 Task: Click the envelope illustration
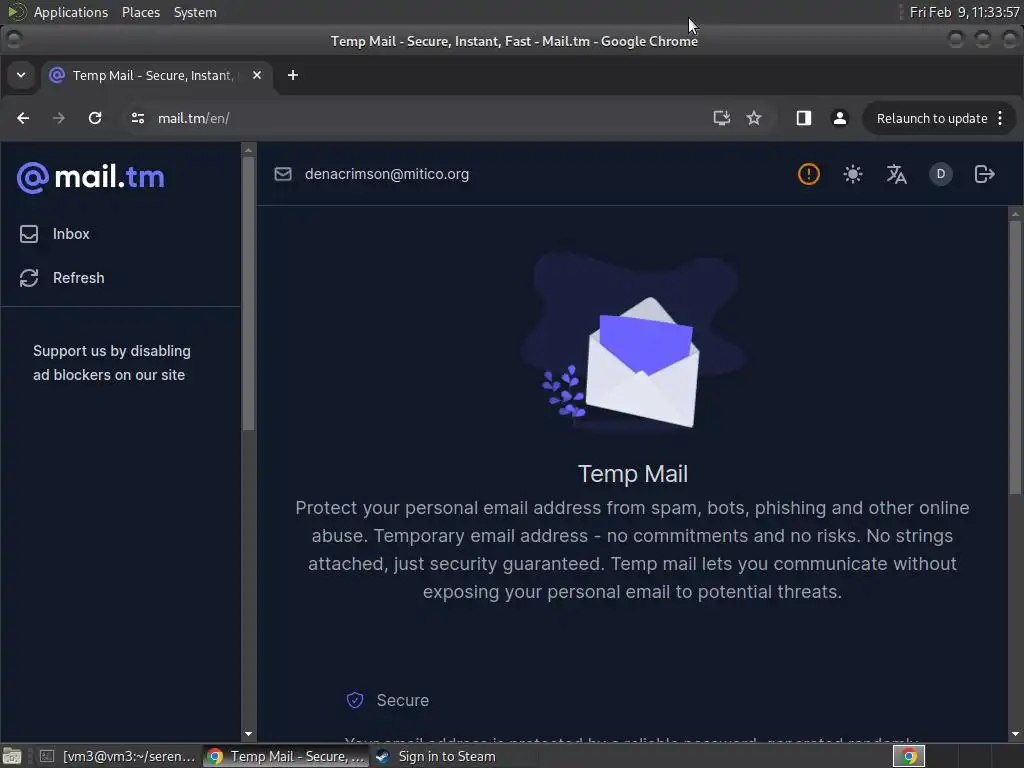pyautogui.click(x=632, y=344)
